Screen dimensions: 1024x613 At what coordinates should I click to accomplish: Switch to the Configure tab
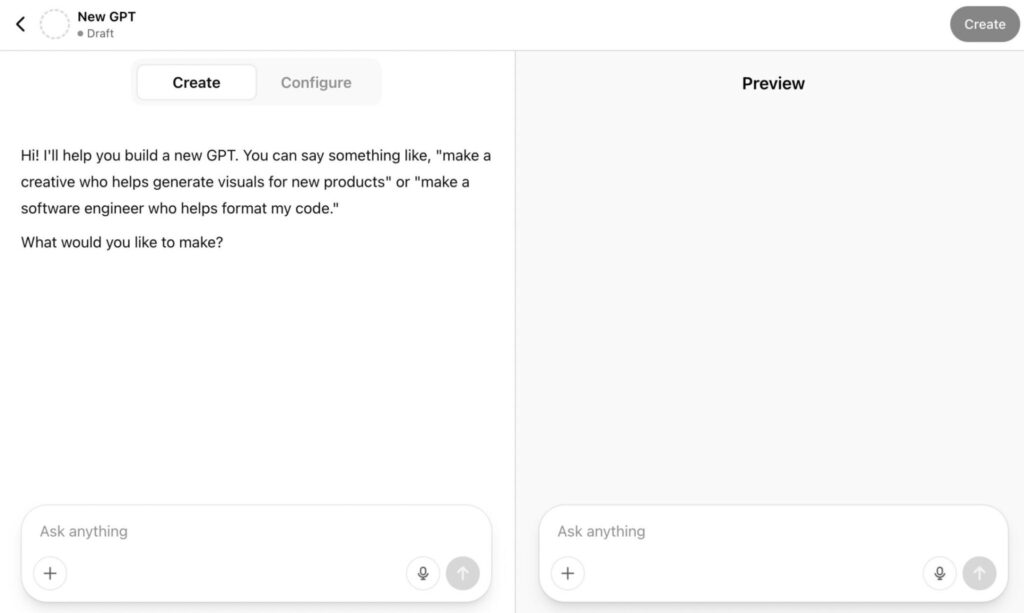316,83
